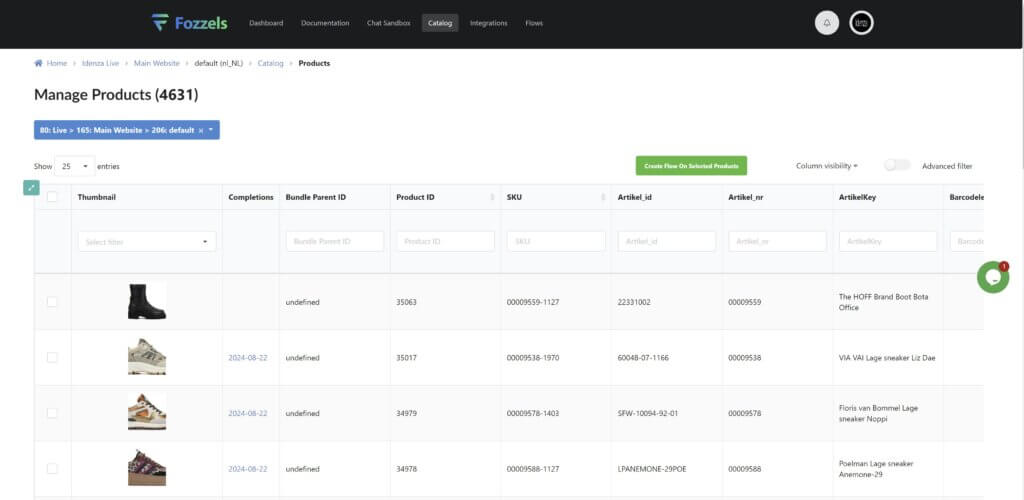Click the SKU filter input field
The image size is (1024, 500).
(x=555, y=241)
